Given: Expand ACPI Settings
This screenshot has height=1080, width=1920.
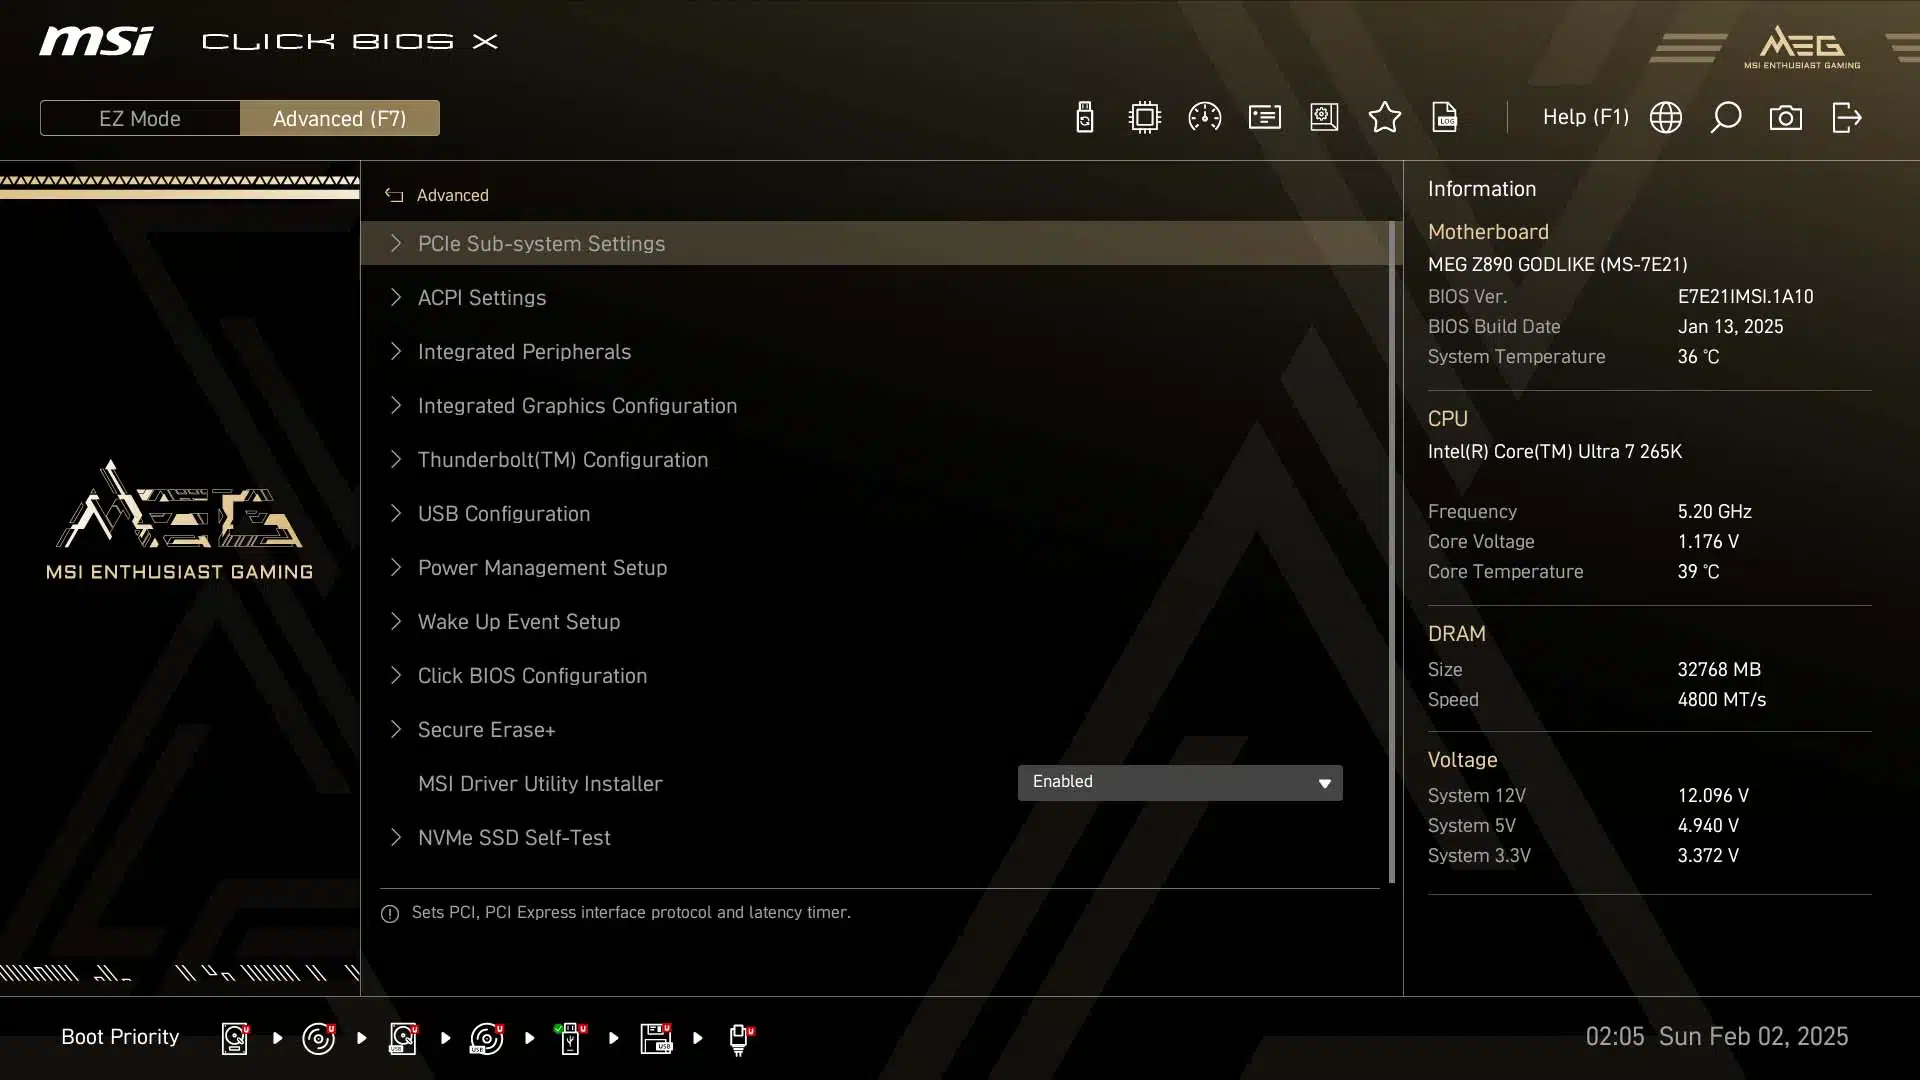Looking at the screenshot, I should [x=875, y=297].
